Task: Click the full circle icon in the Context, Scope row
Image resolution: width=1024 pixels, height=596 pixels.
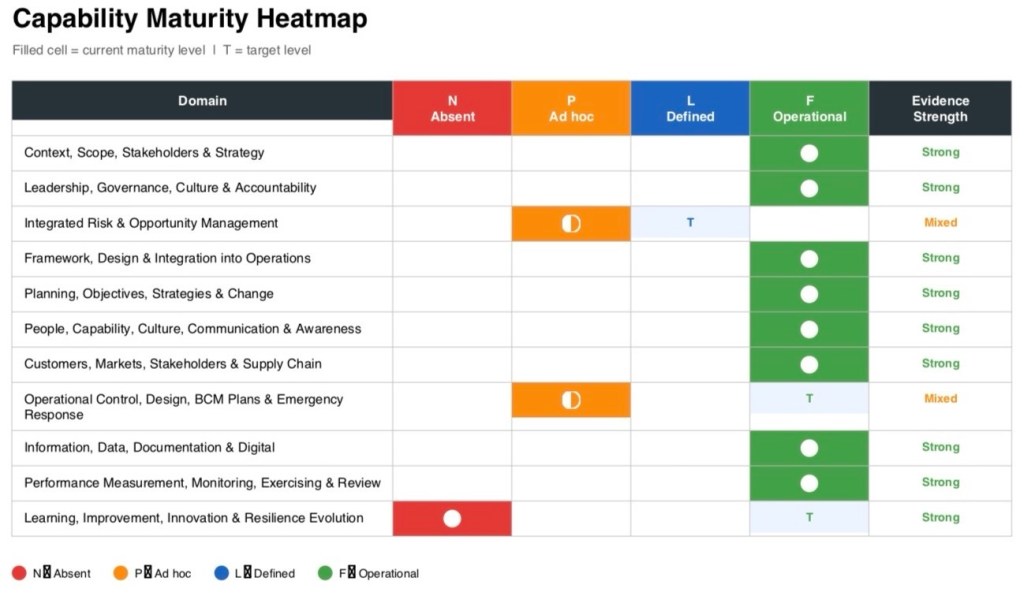Action: click(x=809, y=153)
